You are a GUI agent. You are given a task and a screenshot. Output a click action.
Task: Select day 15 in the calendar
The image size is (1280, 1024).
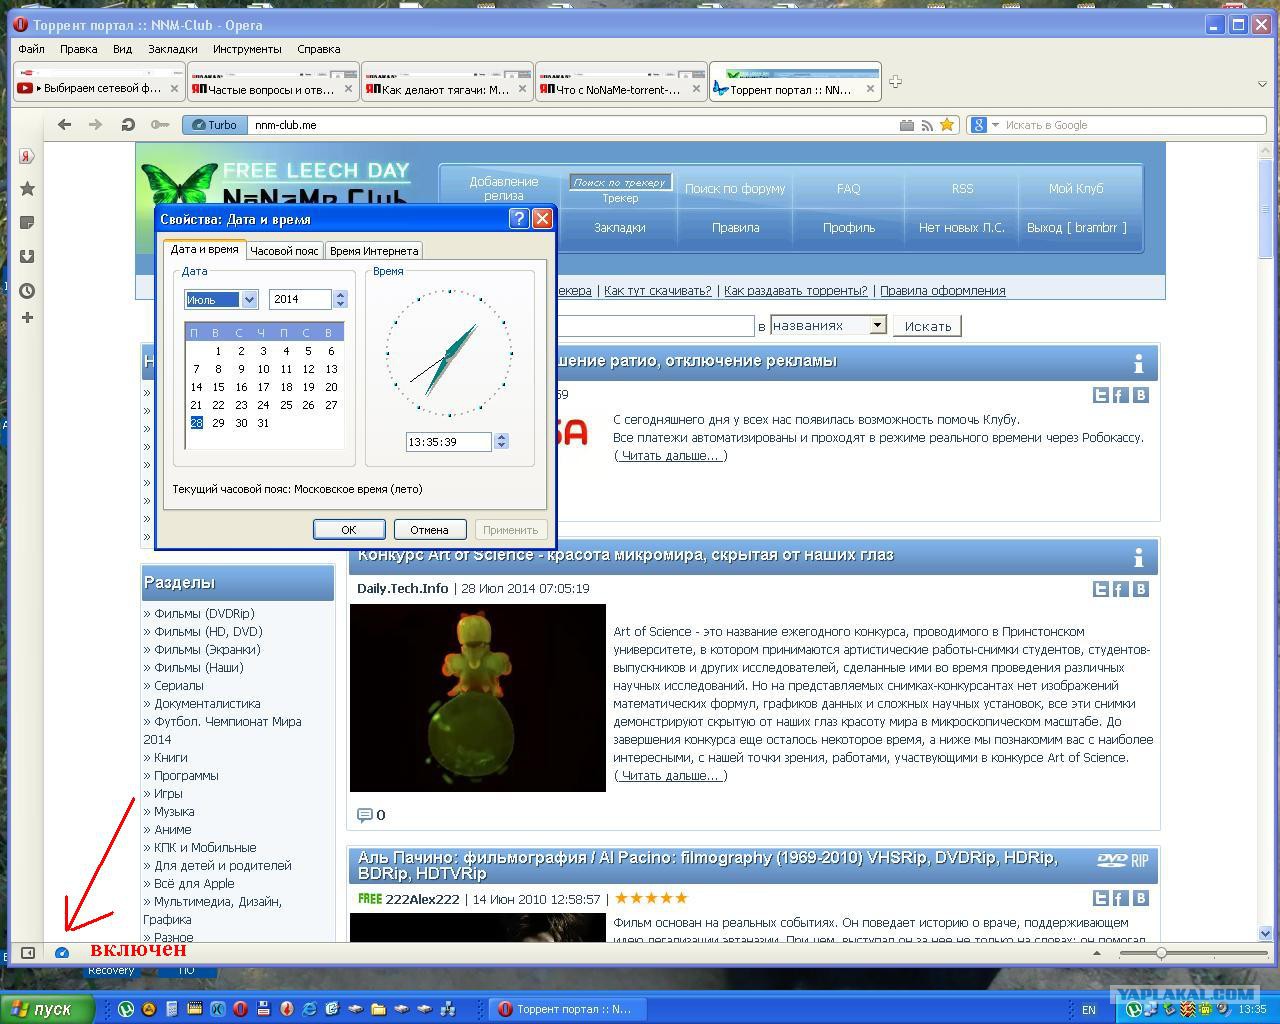click(218, 387)
